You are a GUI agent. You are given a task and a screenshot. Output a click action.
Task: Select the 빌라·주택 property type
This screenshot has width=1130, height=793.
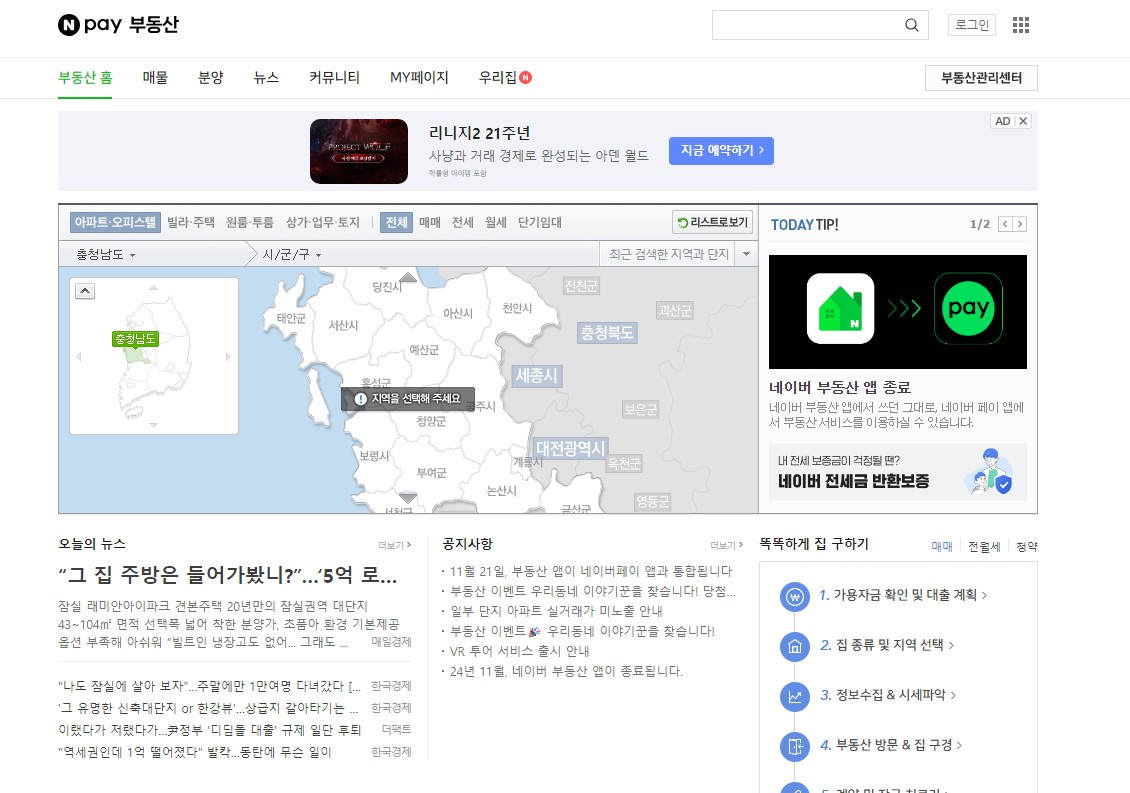[x=191, y=222]
